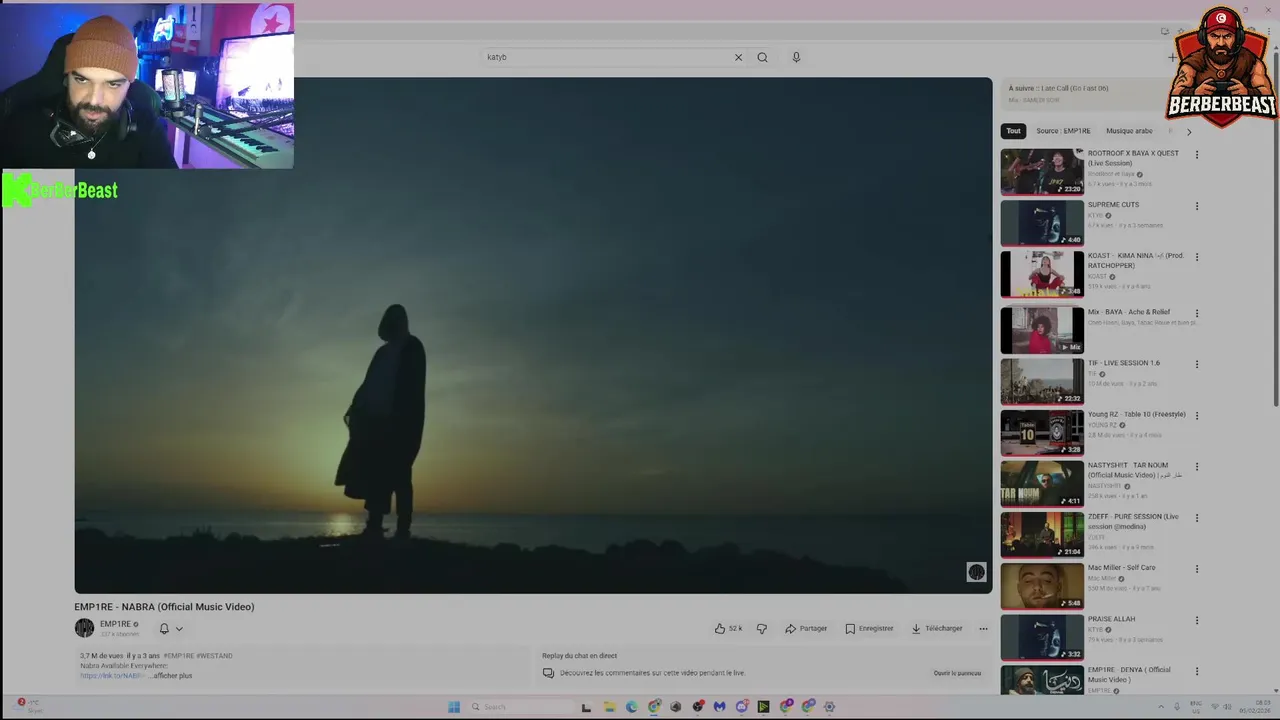Open the PRAISE ALLAH video title
This screenshot has height=720, width=1280.
[x=1111, y=619]
